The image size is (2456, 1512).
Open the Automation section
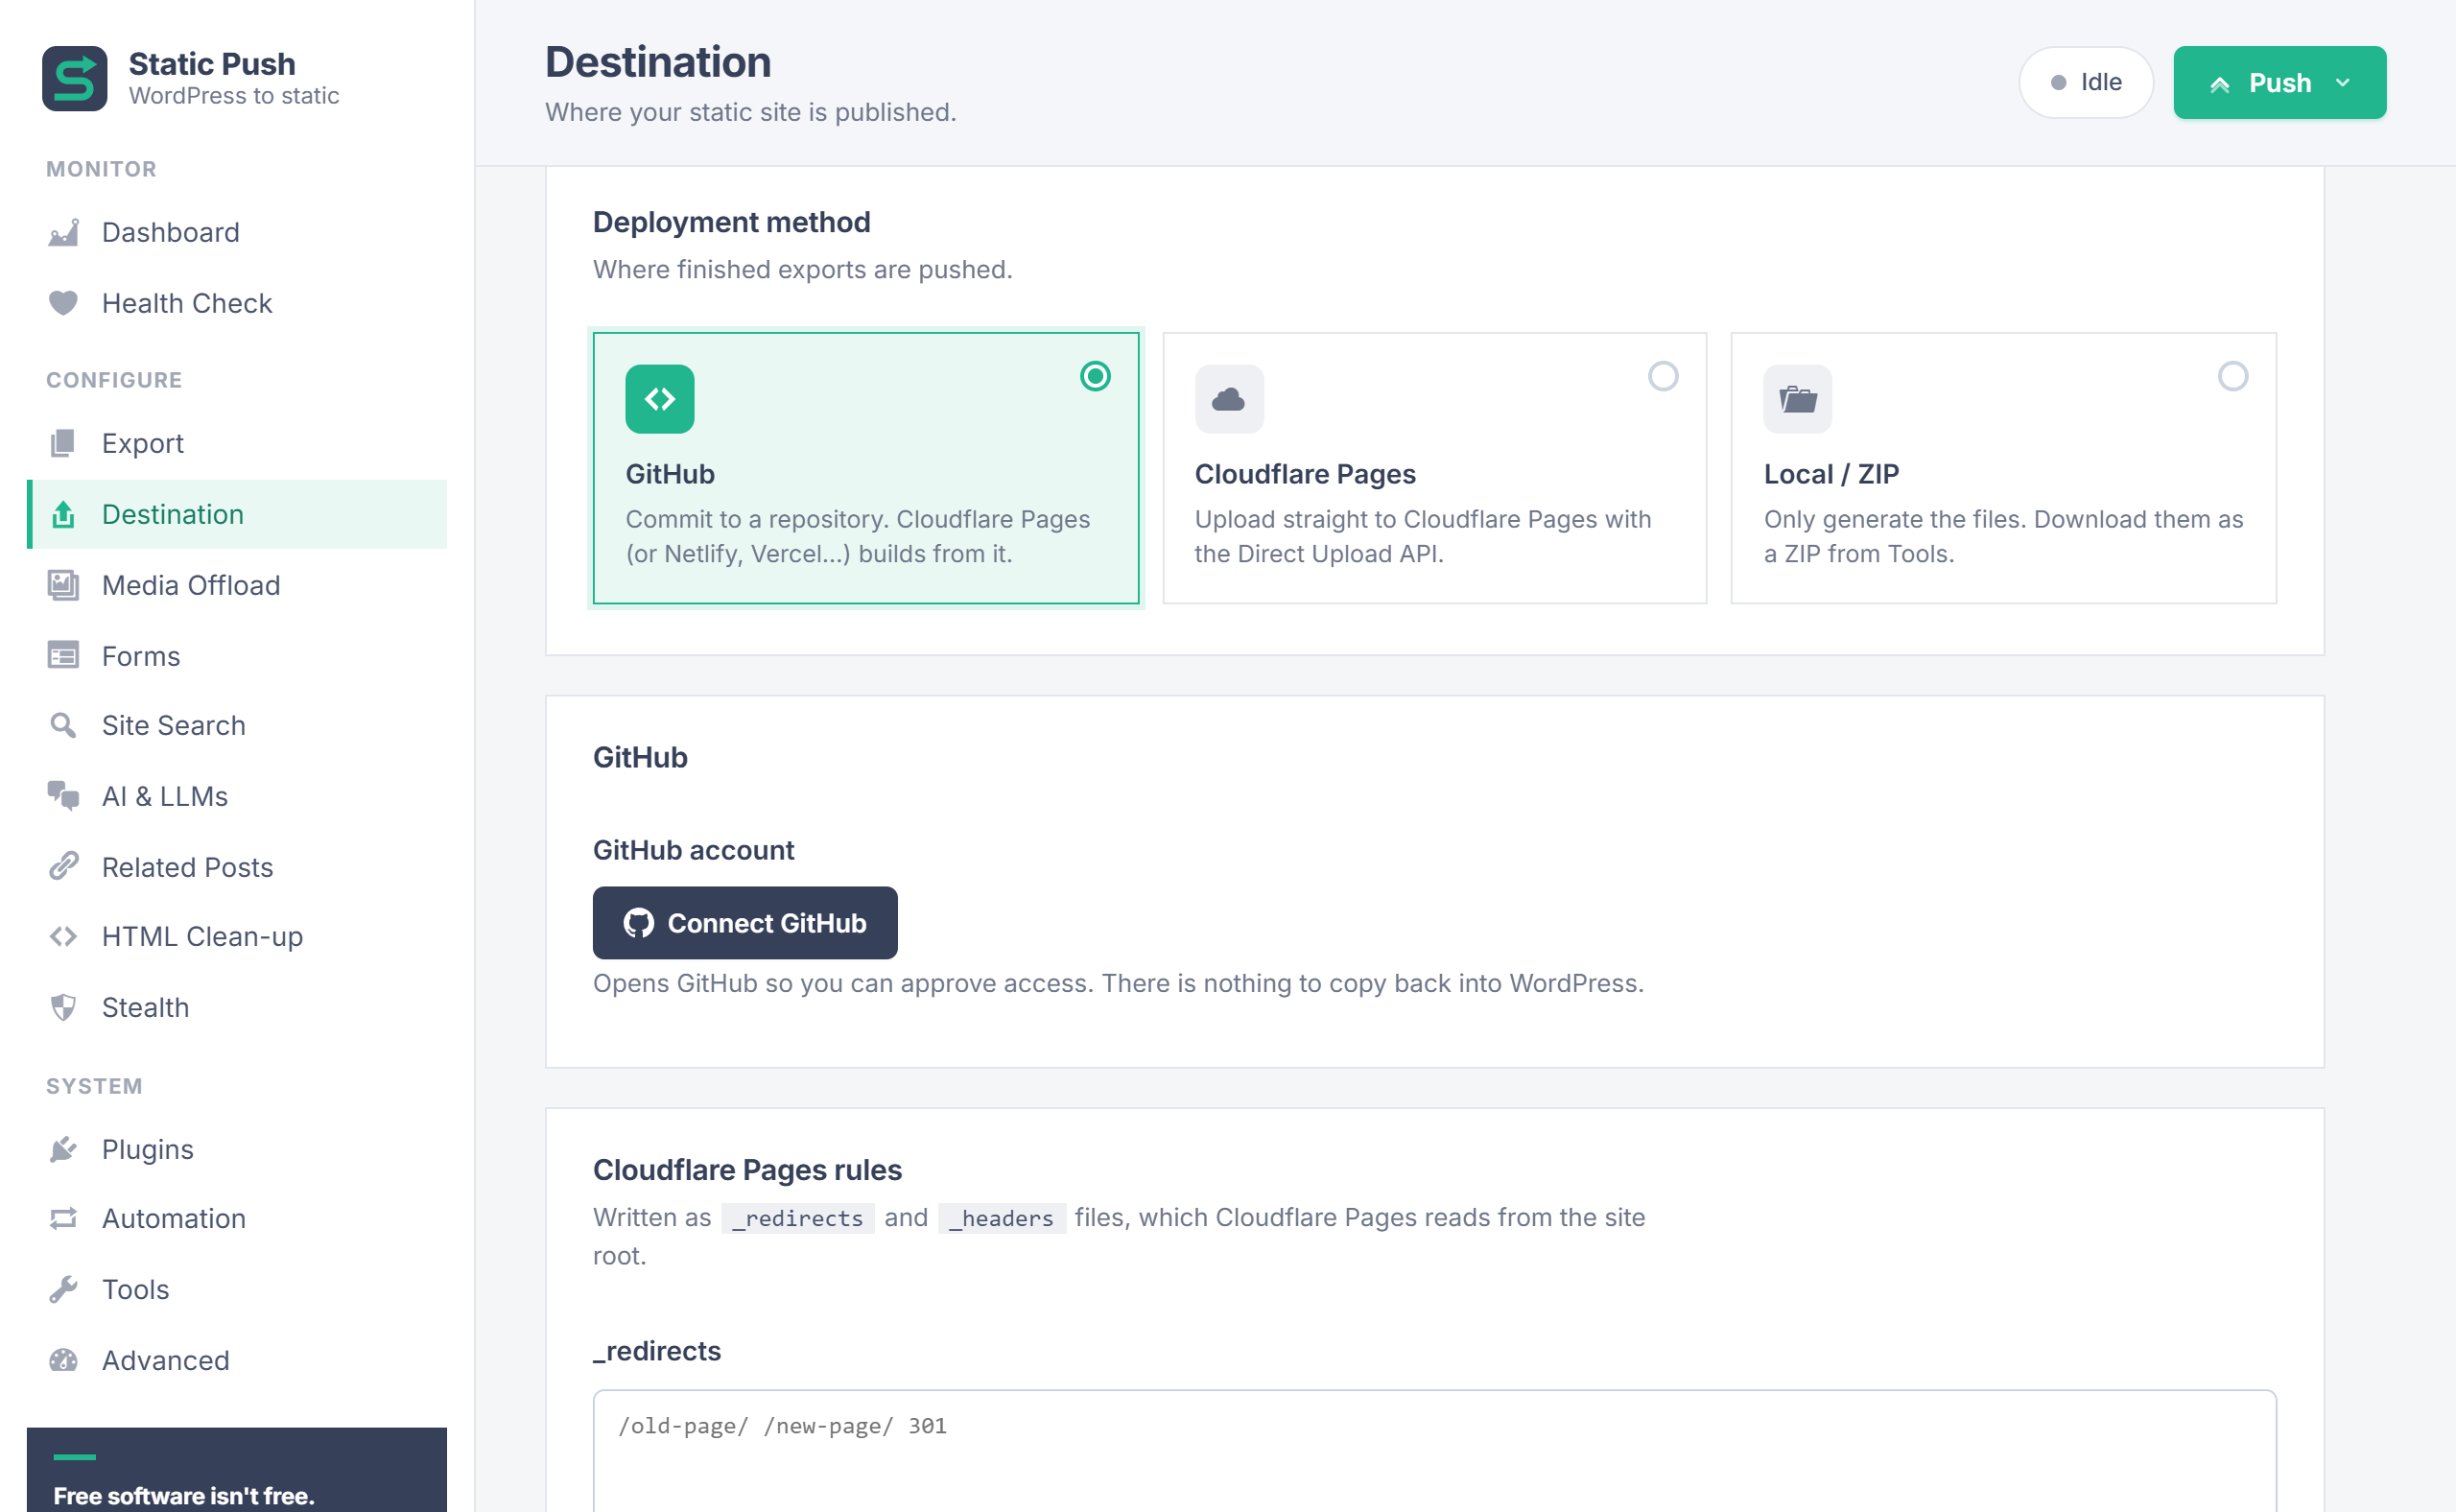237,1218
